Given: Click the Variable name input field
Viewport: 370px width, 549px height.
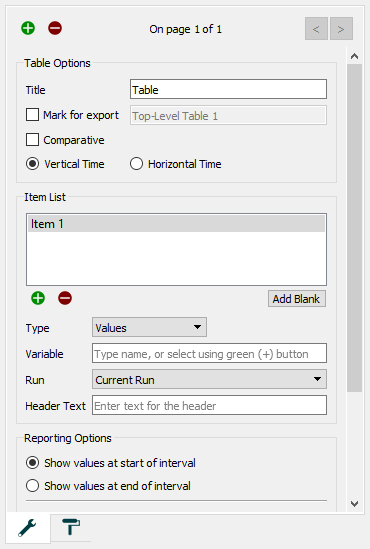Looking at the screenshot, I should click(x=209, y=353).
